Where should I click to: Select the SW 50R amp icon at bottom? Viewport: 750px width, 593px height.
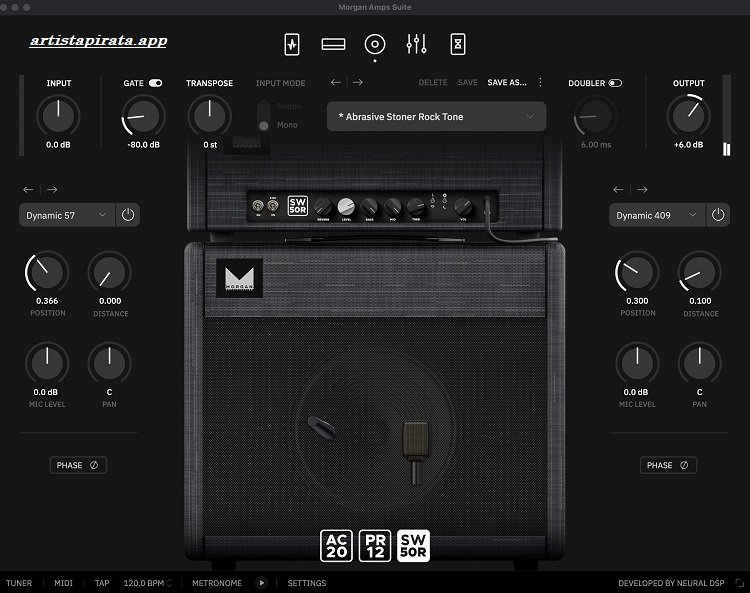click(x=413, y=546)
